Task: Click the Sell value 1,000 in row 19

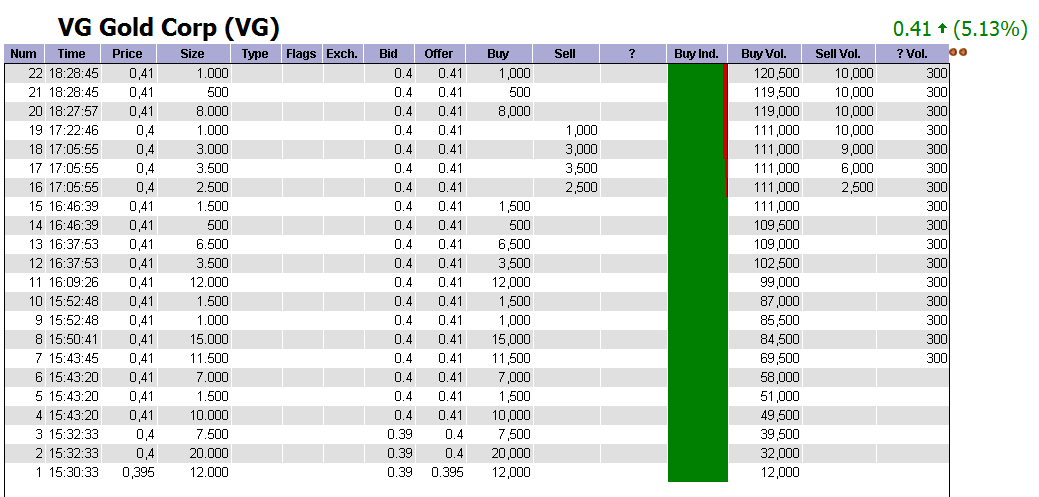Action: [x=581, y=131]
